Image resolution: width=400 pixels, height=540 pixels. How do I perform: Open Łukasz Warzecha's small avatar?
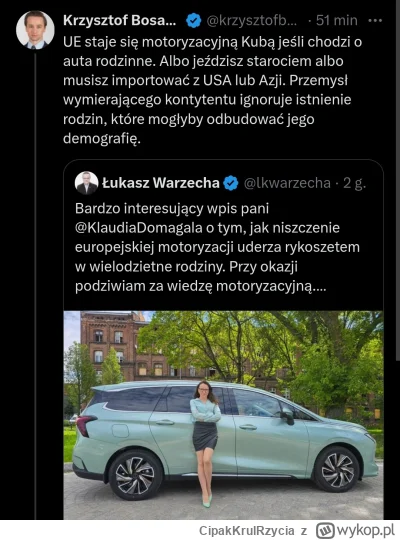86,183
